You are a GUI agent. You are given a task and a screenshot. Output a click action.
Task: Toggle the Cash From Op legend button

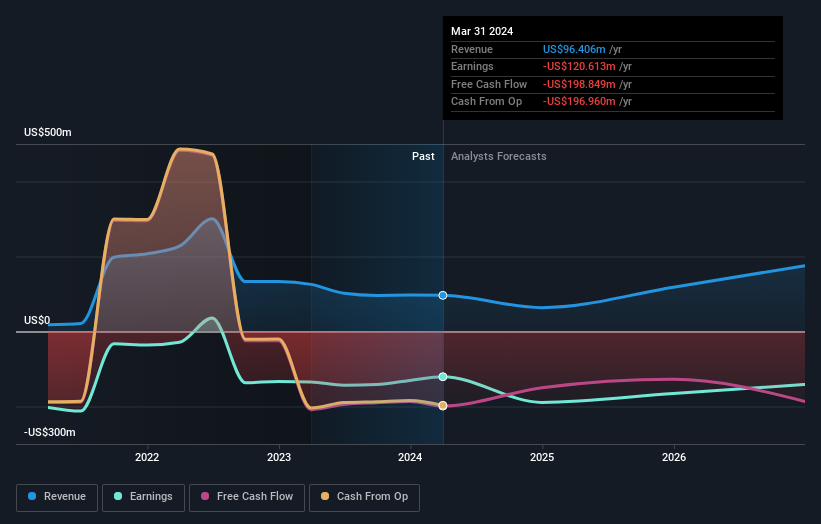click(364, 497)
